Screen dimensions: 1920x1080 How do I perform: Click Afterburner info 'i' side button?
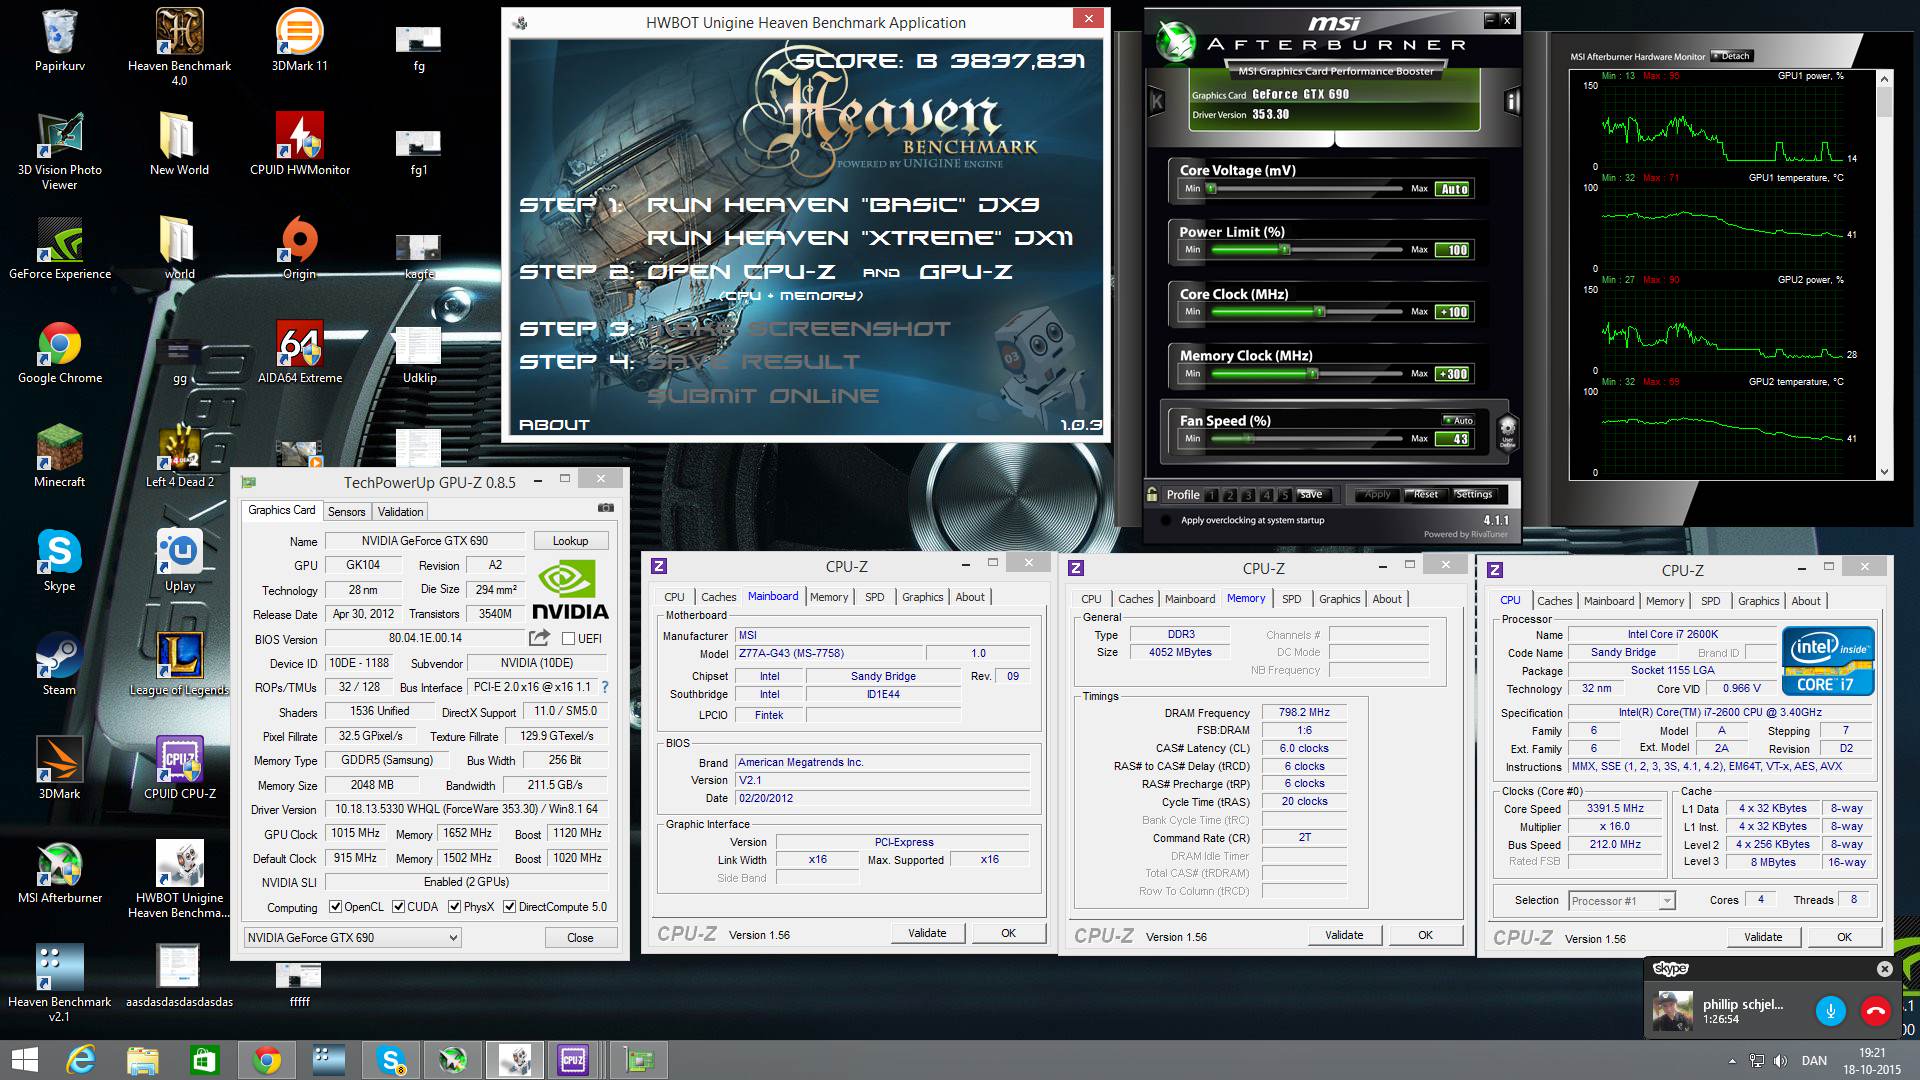tap(1512, 101)
